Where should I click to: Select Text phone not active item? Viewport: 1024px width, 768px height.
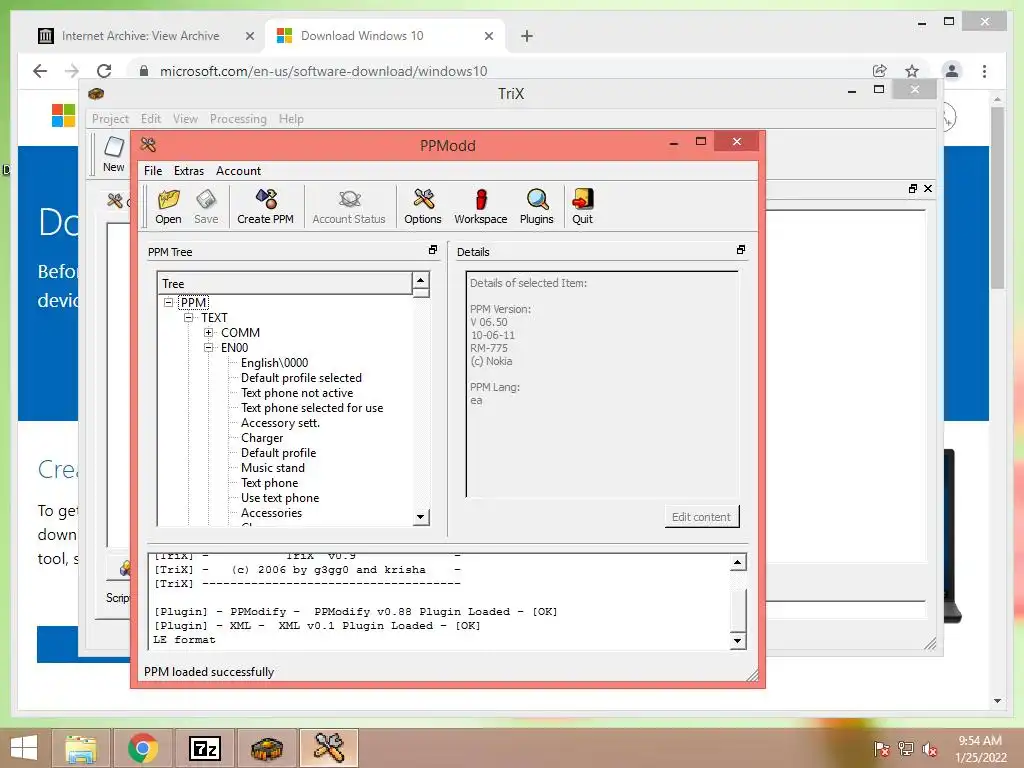pos(297,392)
